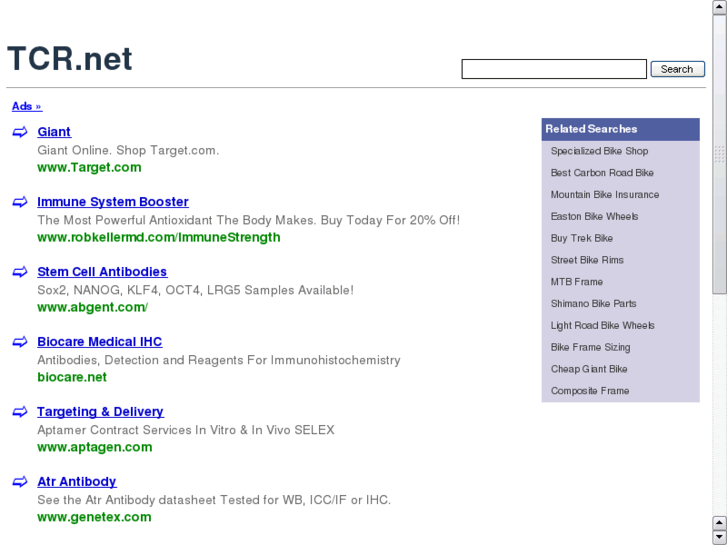The height and width of the screenshot is (545, 727).
Task: Open the Immune System Booster link
Action: (x=113, y=202)
